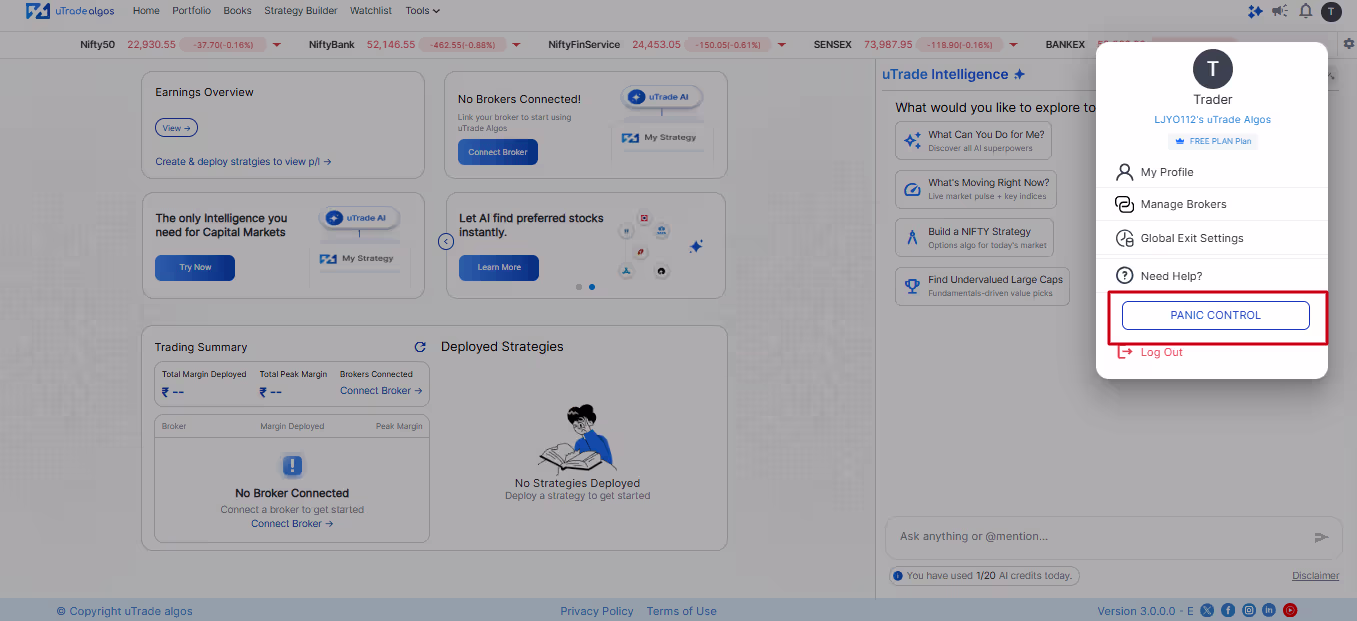Screen dimensions: 1357x621
Task: Open LJYO112's uTrade Algos link
Action: click(1212, 119)
